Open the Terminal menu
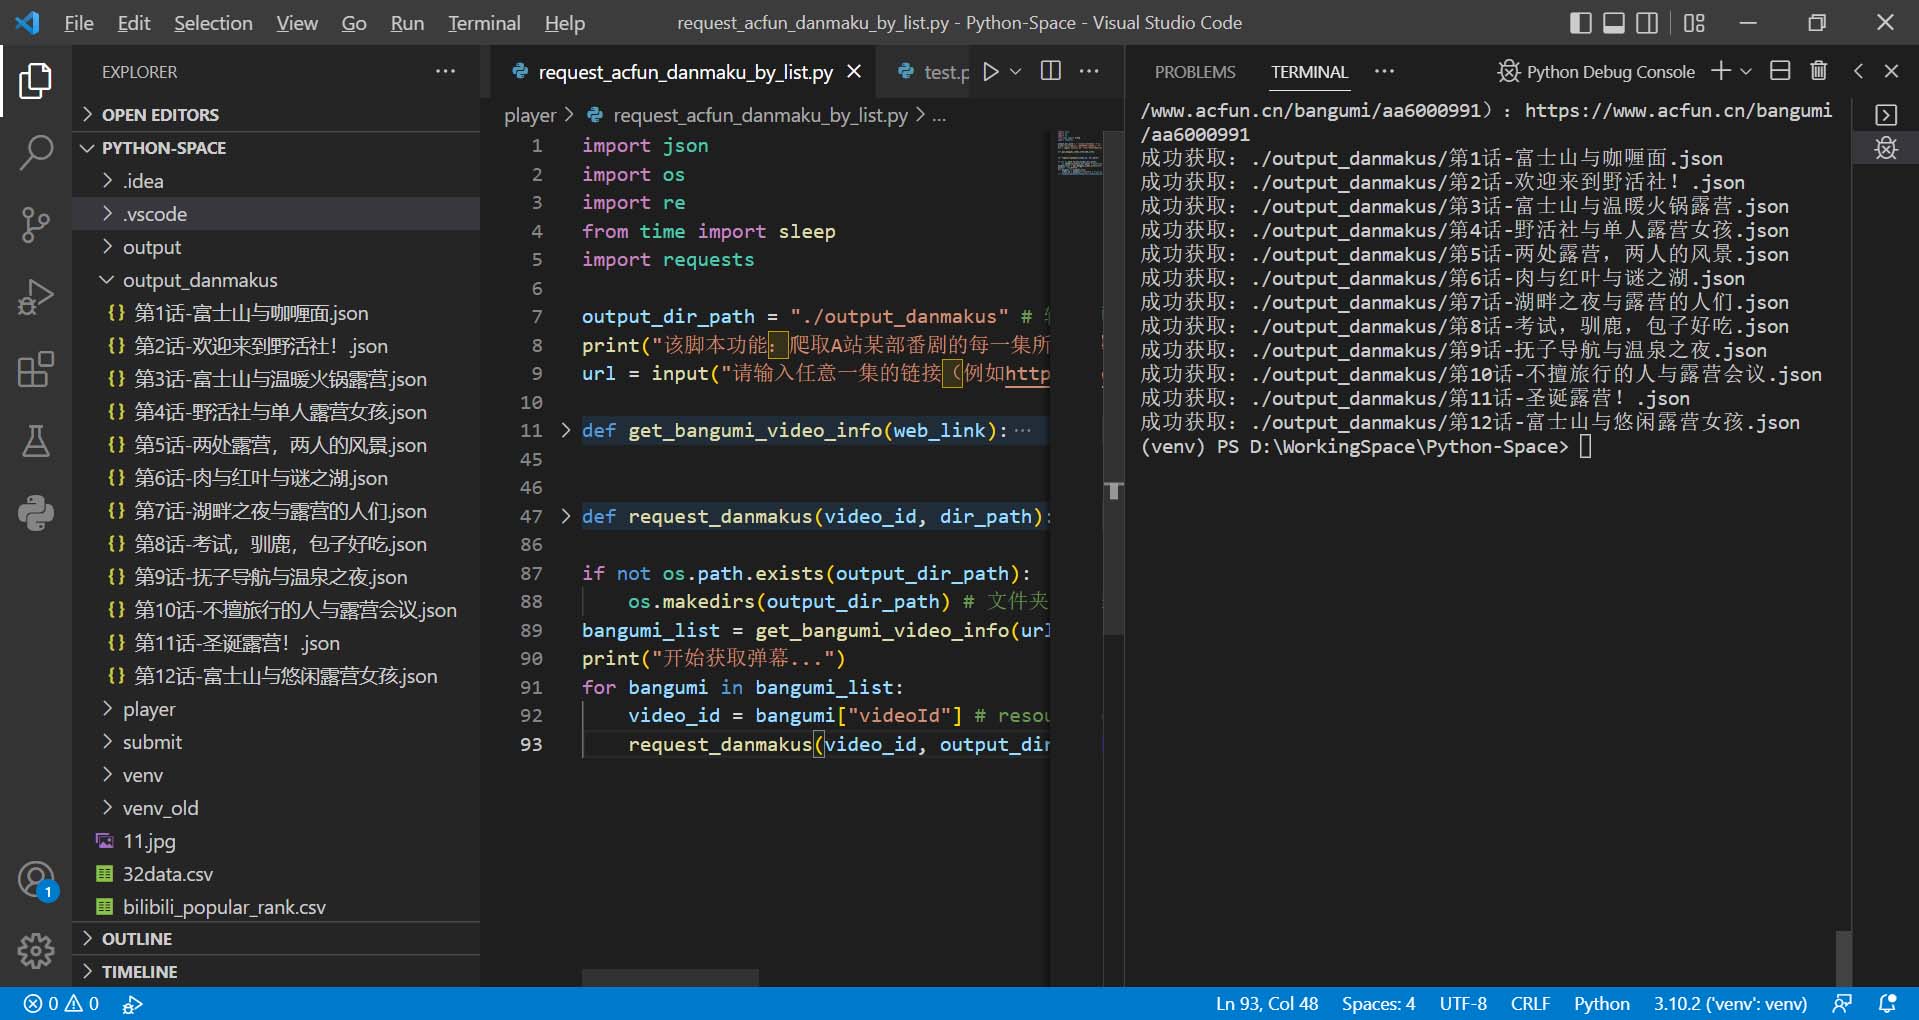 click(x=484, y=23)
